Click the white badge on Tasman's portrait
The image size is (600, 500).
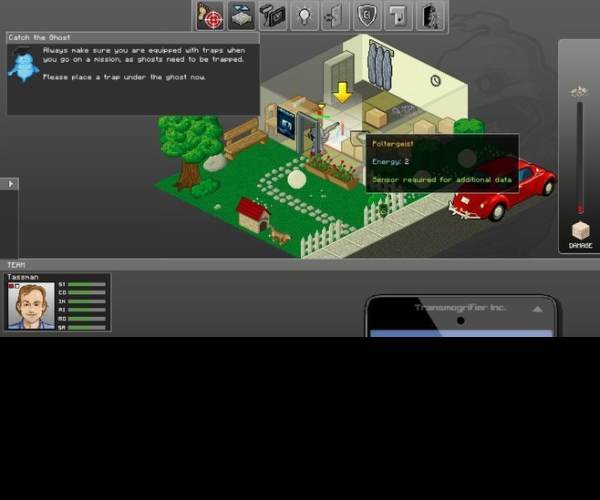click(17, 285)
